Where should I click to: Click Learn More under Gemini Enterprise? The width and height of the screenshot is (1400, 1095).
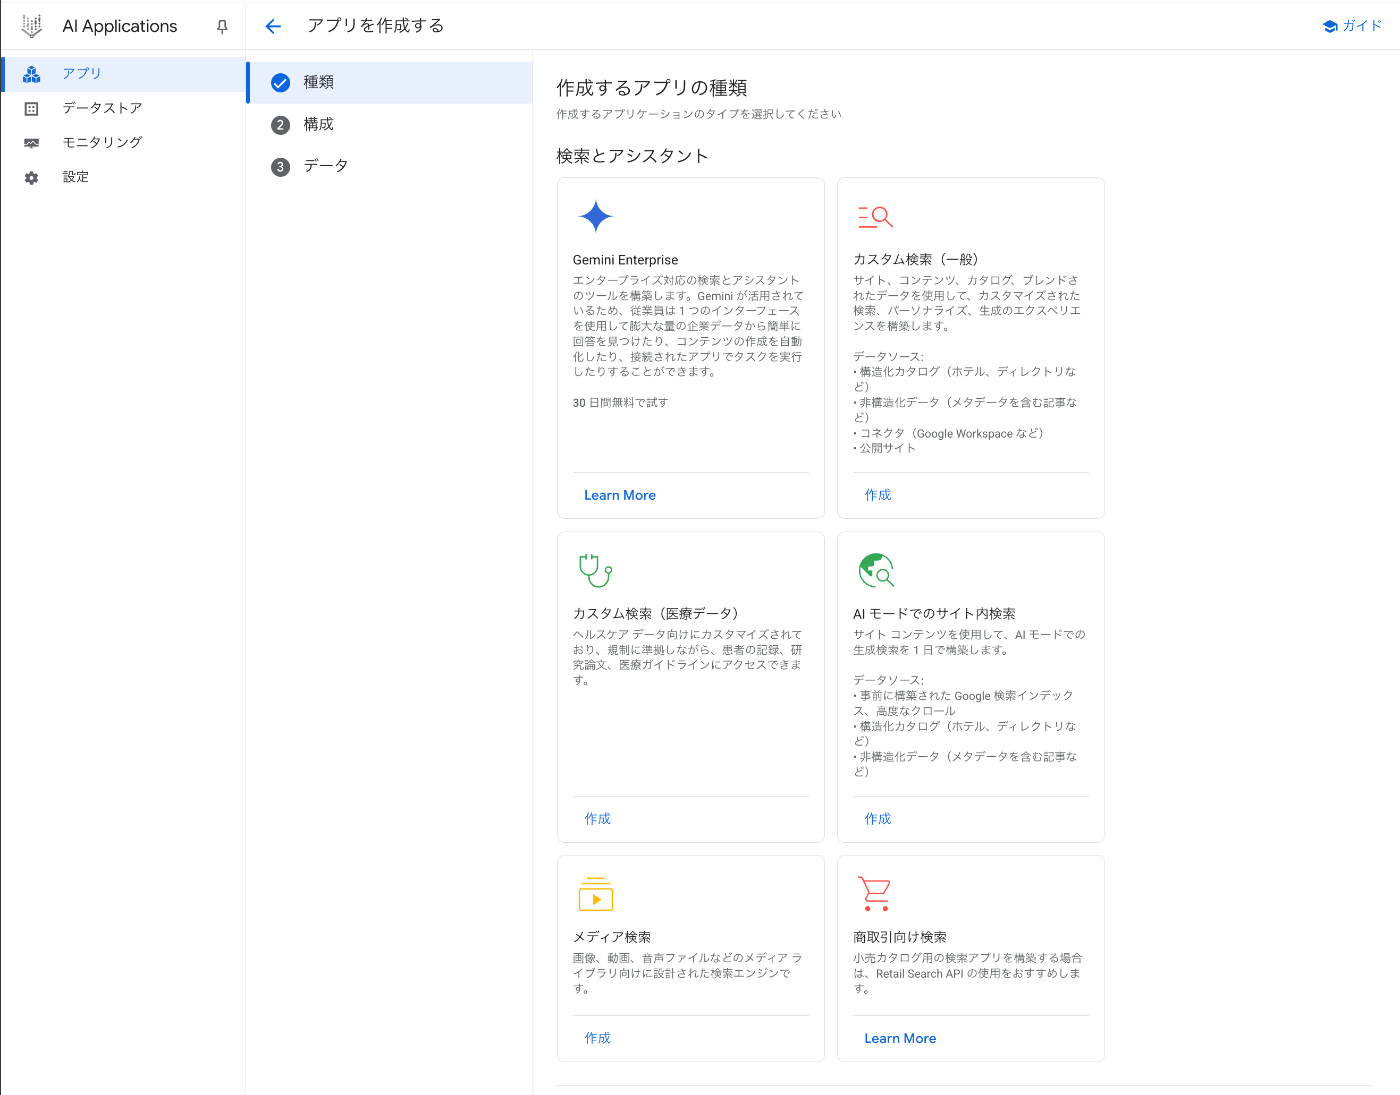(x=620, y=495)
